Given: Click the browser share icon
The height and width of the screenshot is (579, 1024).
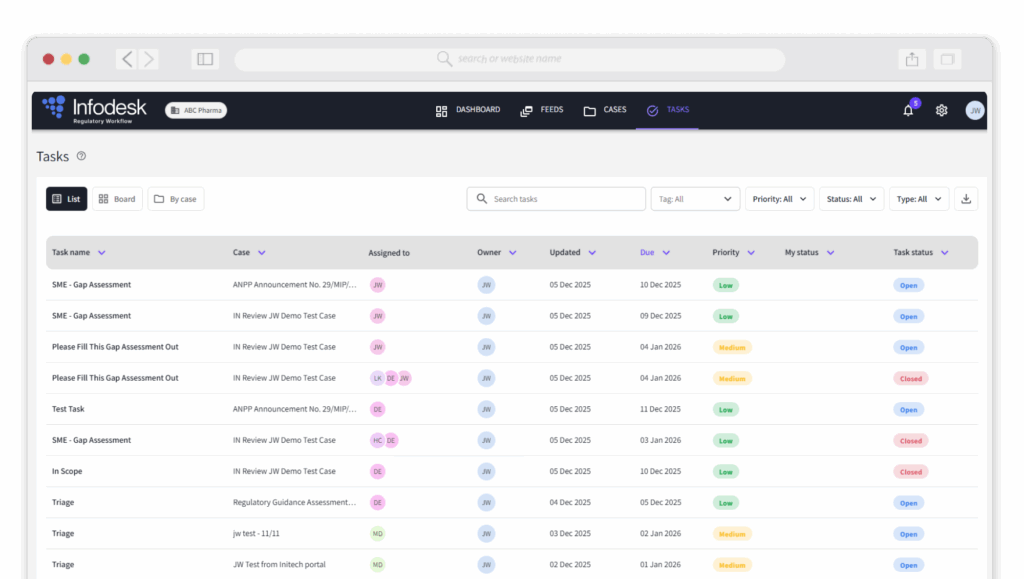Looking at the screenshot, I should point(912,59).
